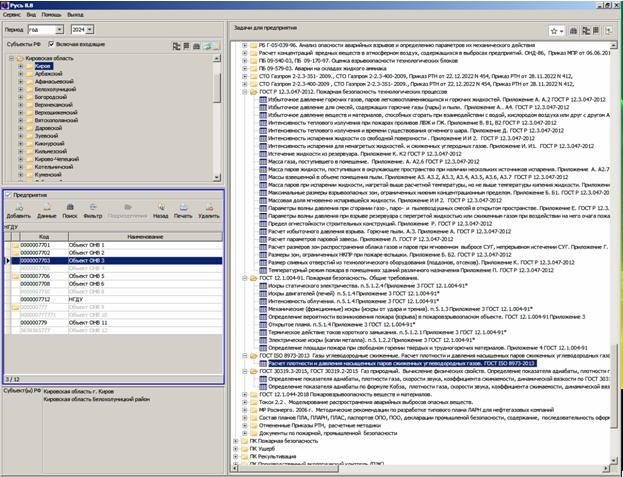Select the Зуевский district folder
Viewport: 623px width, 477px height.
point(48,138)
